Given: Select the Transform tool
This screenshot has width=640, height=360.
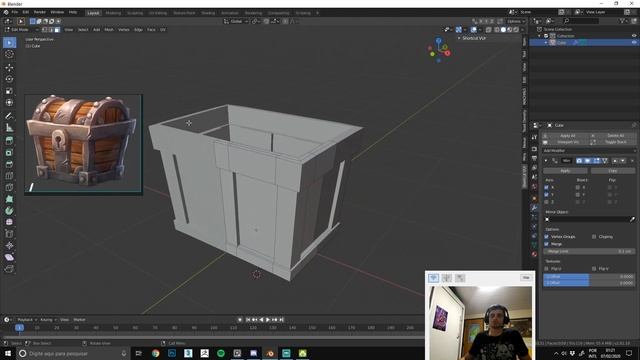Looking at the screenshot, I should point(9,102).
